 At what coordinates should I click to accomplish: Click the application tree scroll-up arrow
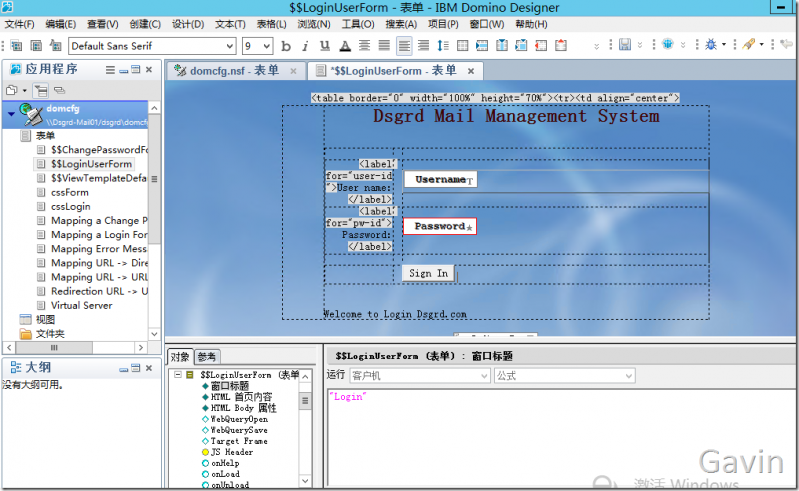[154, 108]
